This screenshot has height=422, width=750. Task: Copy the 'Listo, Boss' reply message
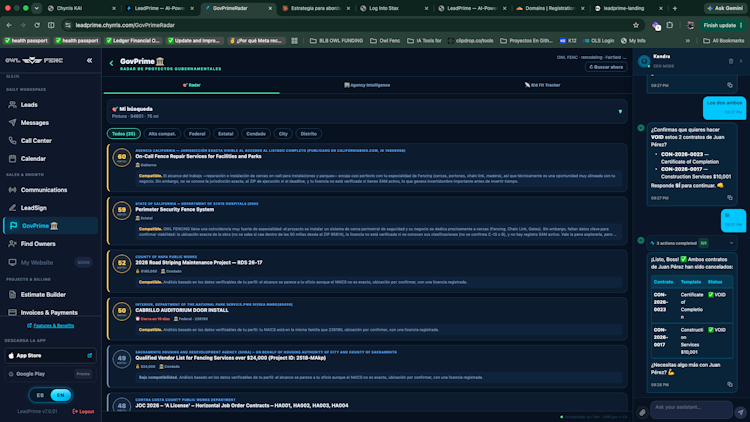point(730,384)
